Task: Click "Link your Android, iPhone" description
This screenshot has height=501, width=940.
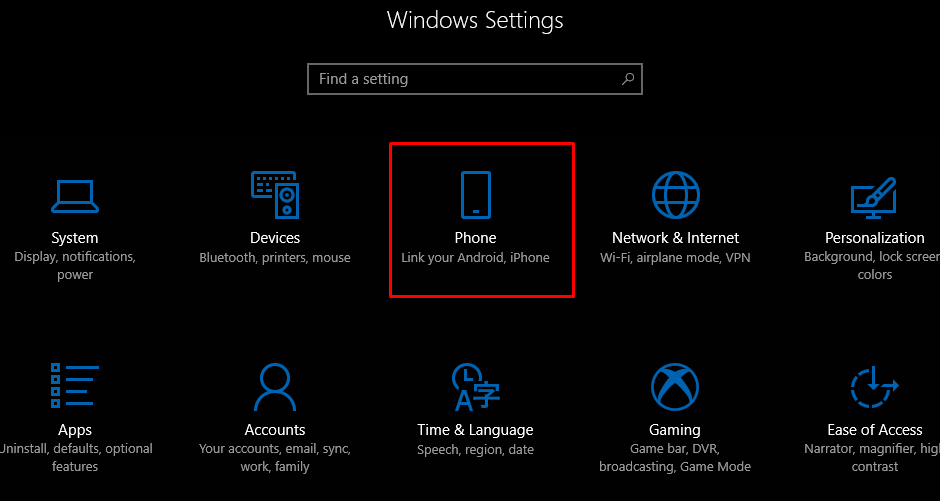Action: coord(475,258)
